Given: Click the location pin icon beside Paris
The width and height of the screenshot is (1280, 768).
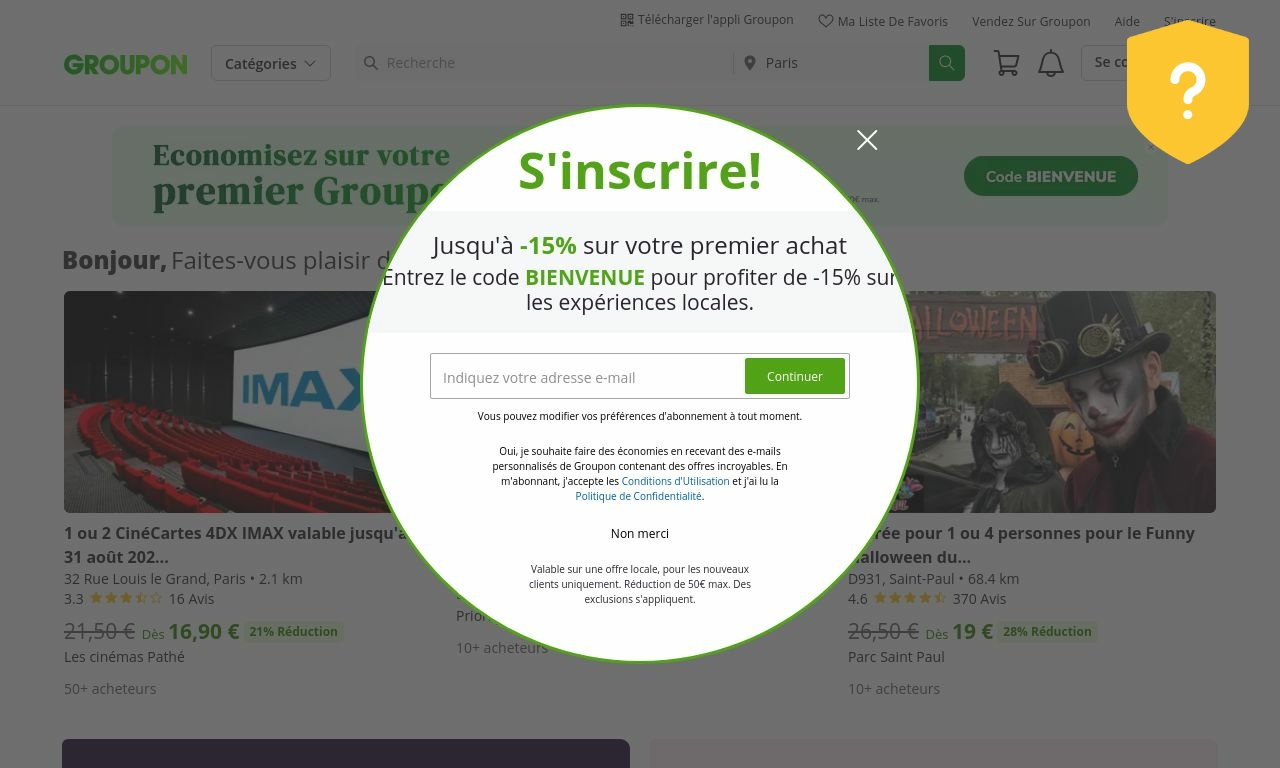Looking at the screenshot, I should point(750,63).
